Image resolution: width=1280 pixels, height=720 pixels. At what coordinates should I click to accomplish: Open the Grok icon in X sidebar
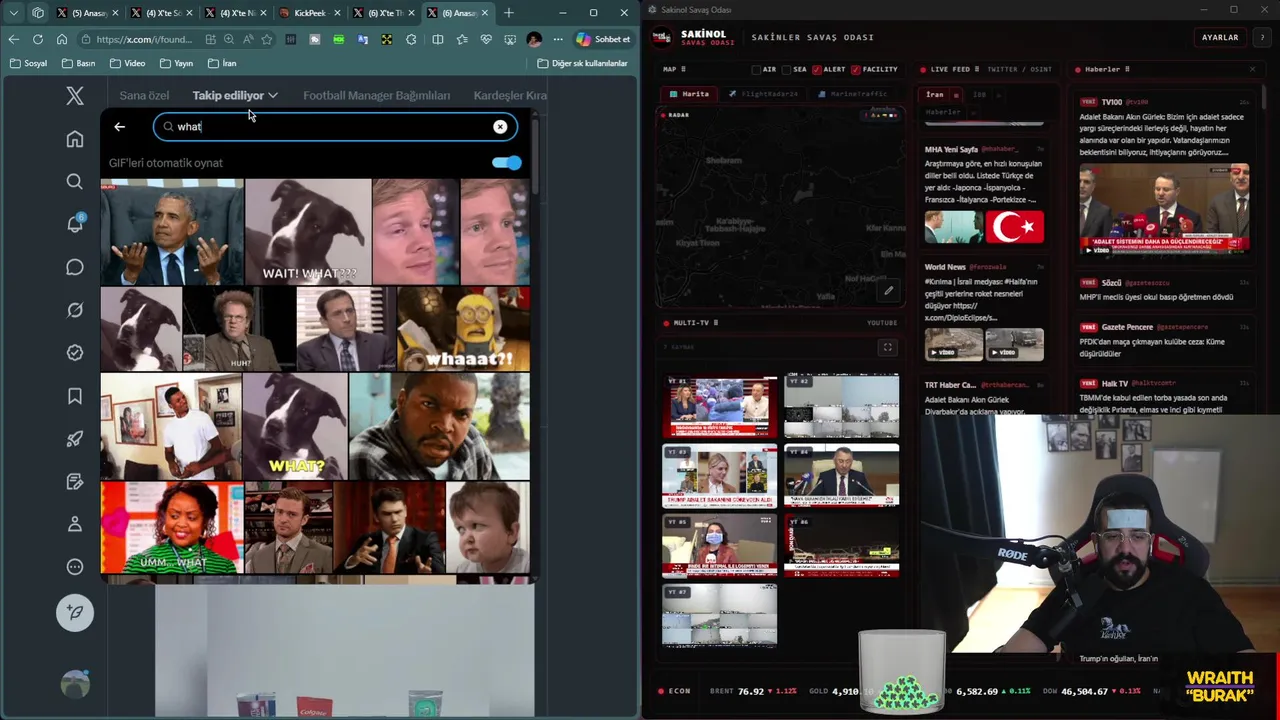click(x=75, y=310)
